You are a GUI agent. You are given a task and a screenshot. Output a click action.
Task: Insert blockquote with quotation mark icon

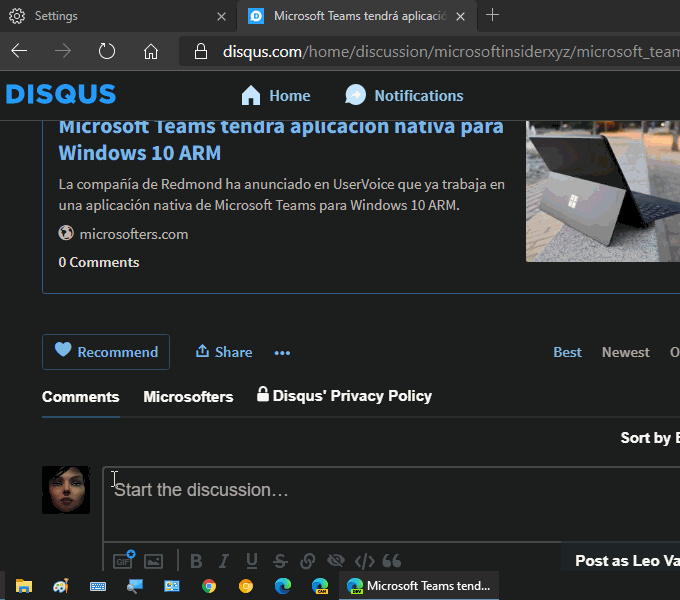[x=392, y=561]
